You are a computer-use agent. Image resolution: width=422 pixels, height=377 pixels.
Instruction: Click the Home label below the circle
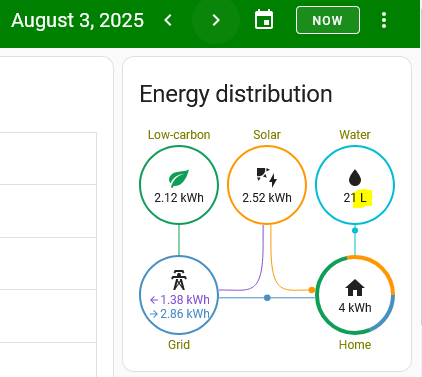click(x=355, y=345)
